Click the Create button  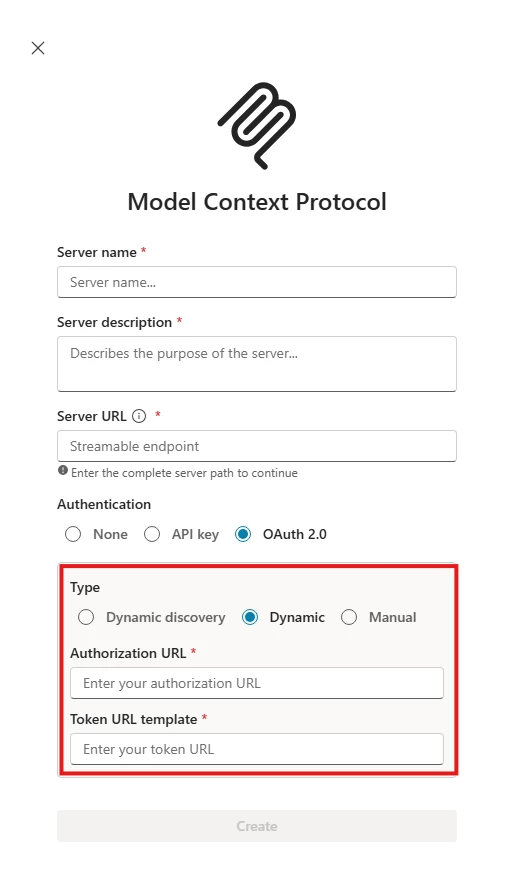coord(257,826)
